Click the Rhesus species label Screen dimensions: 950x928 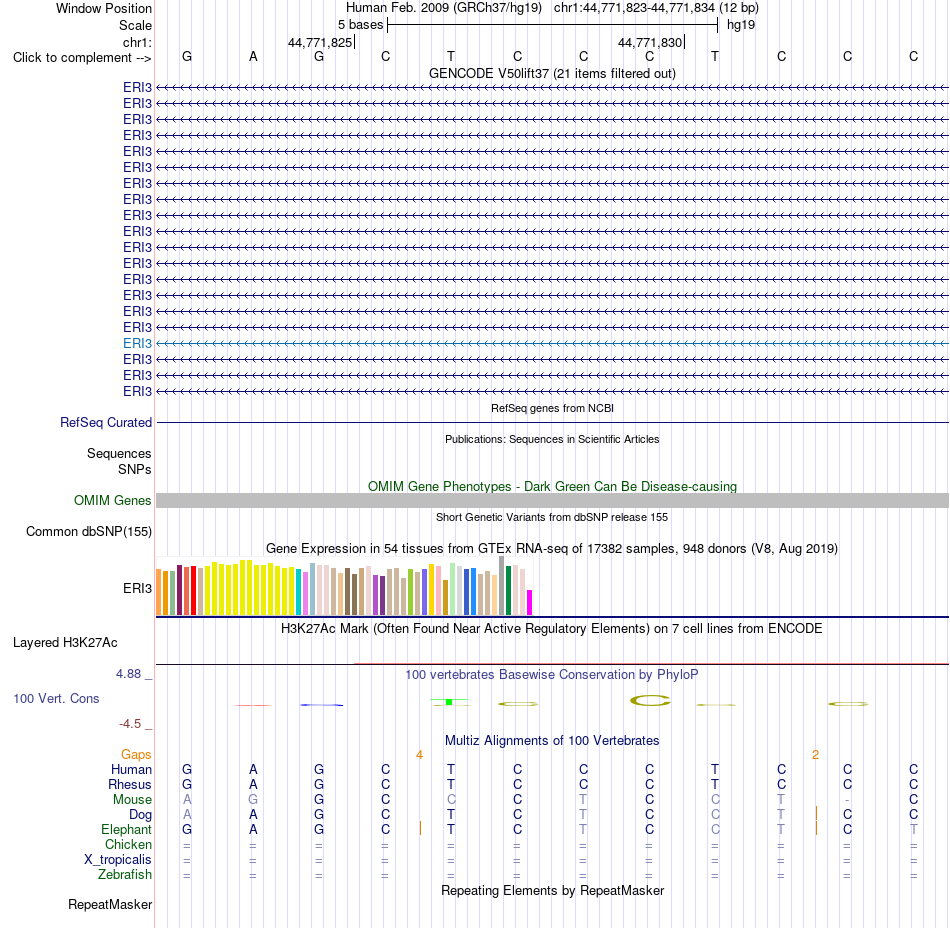(130, 784)
